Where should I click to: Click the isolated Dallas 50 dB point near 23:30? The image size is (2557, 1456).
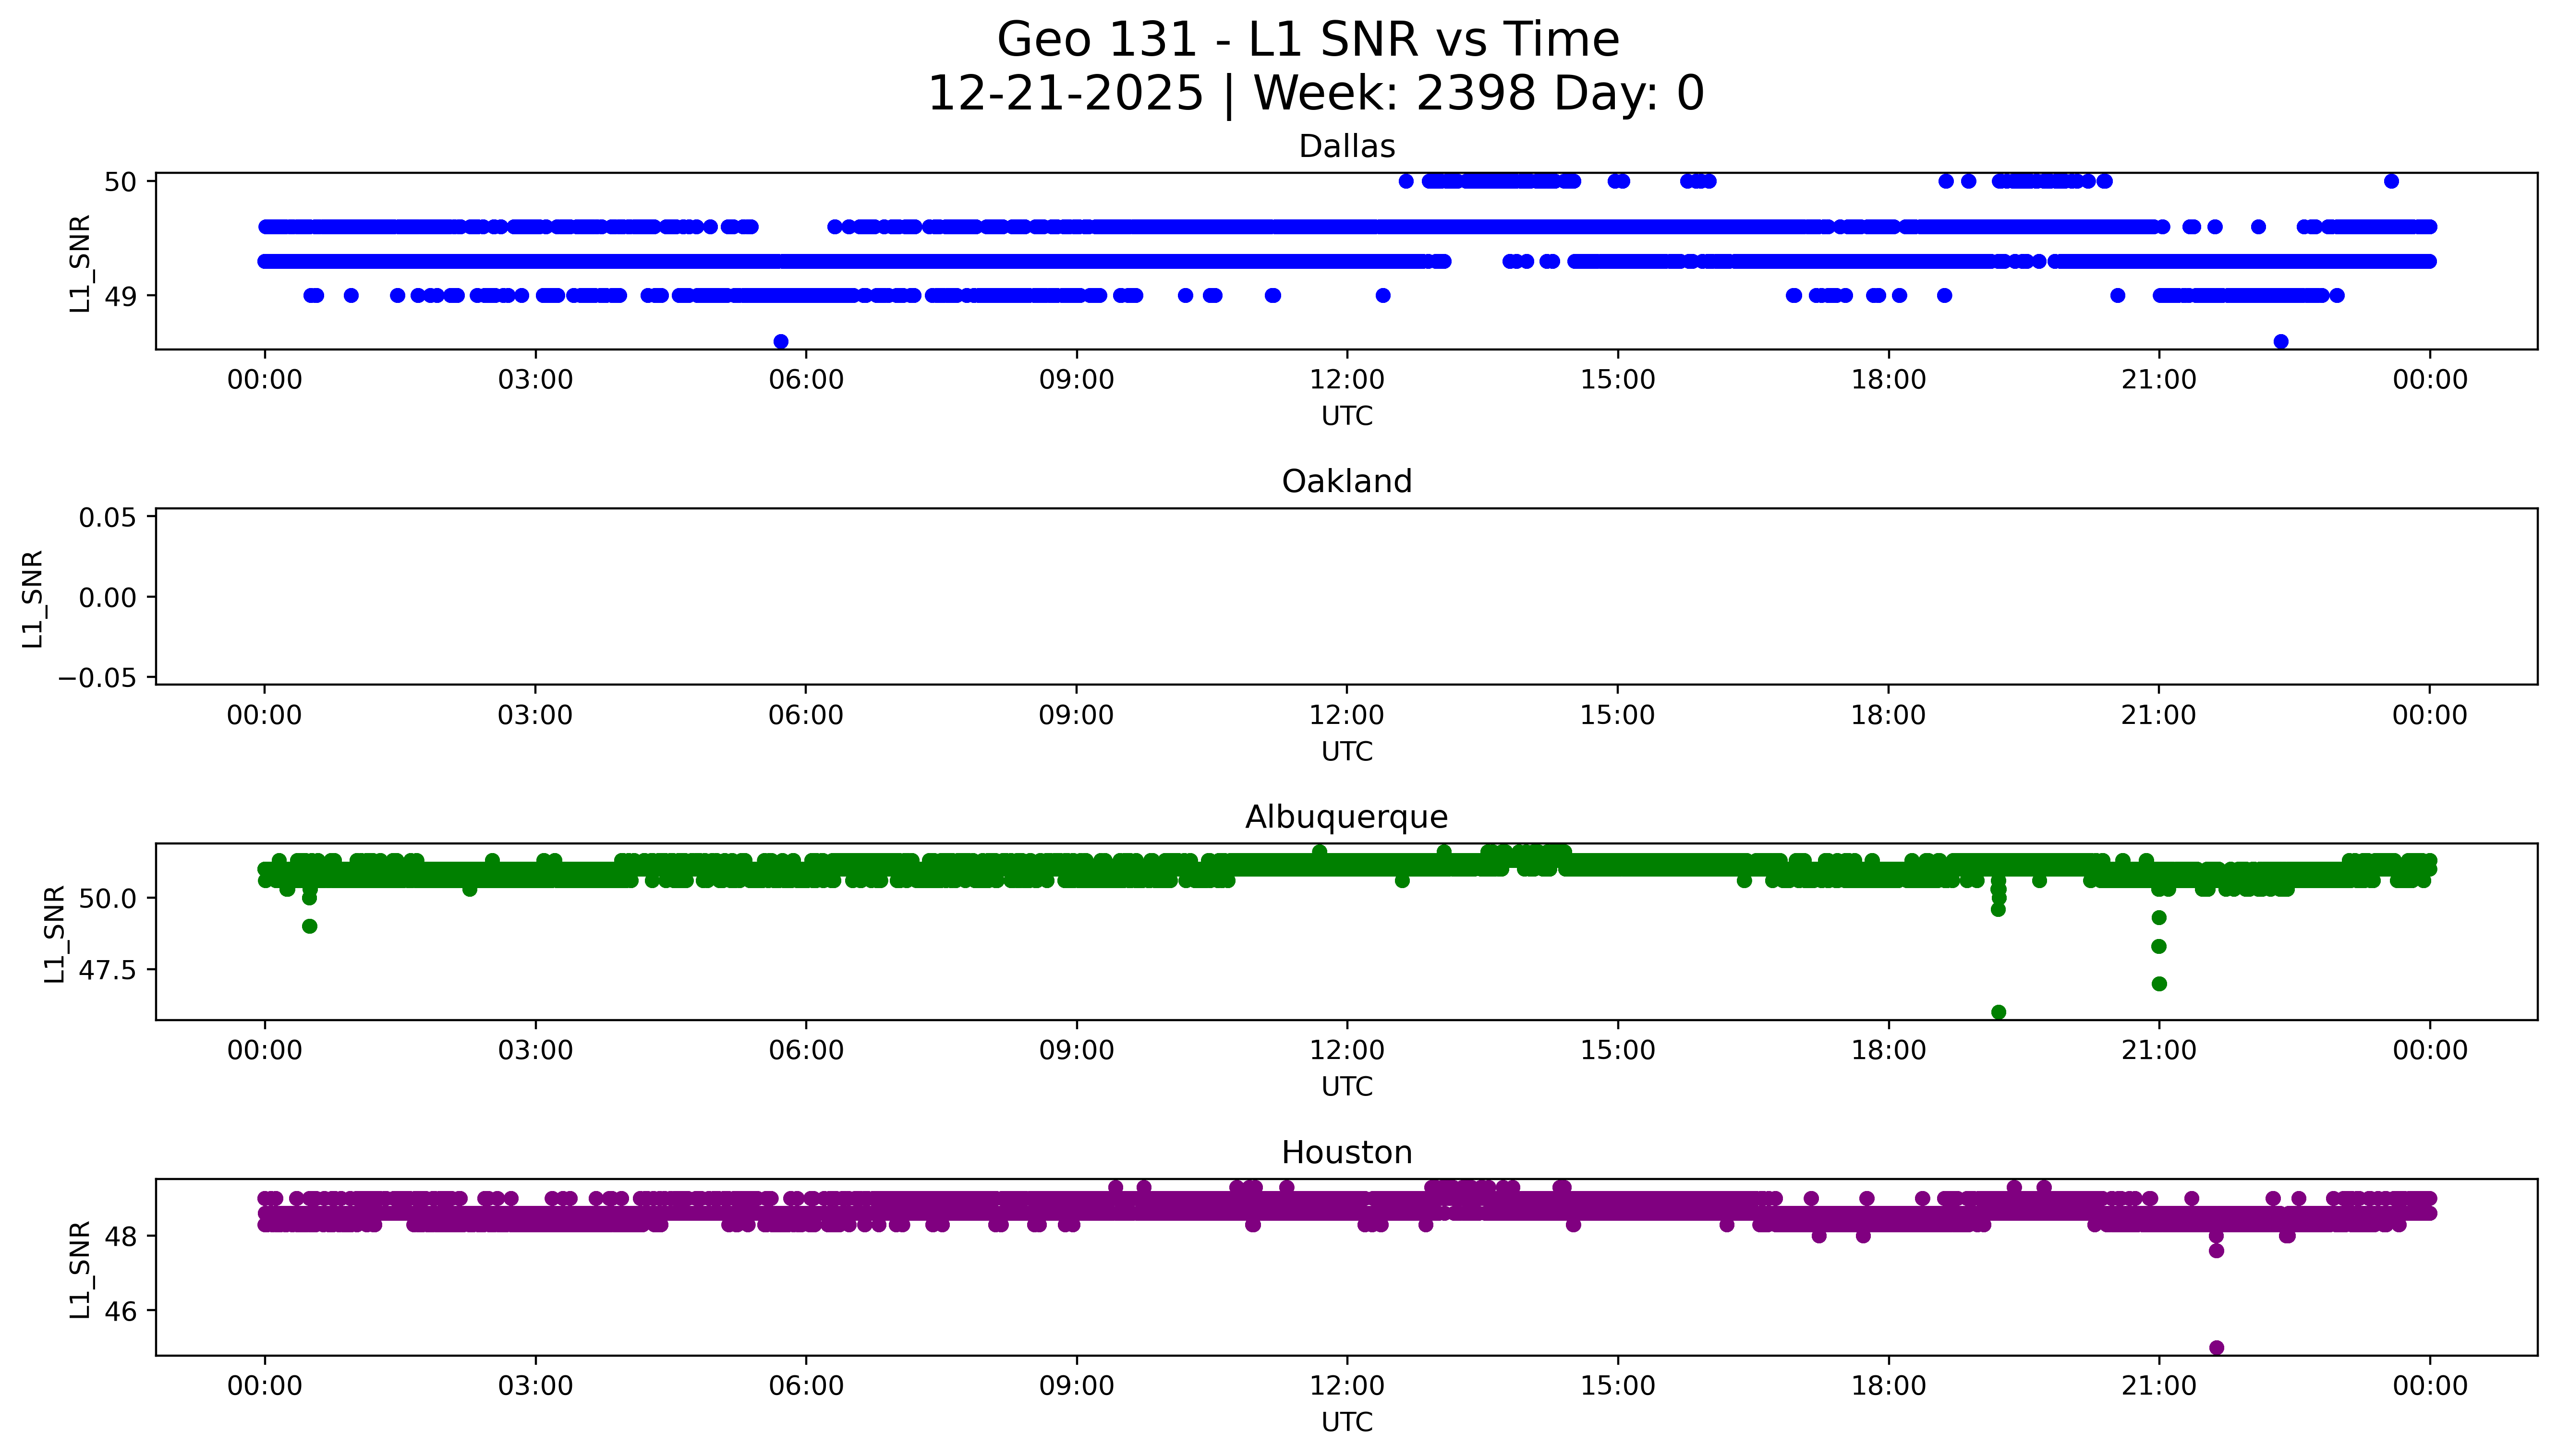[x=2391, y=181]
